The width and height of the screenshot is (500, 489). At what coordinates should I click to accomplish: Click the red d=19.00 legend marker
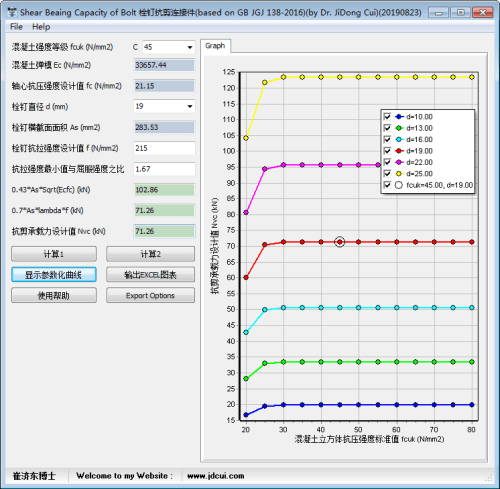click(x=399, y=151)
